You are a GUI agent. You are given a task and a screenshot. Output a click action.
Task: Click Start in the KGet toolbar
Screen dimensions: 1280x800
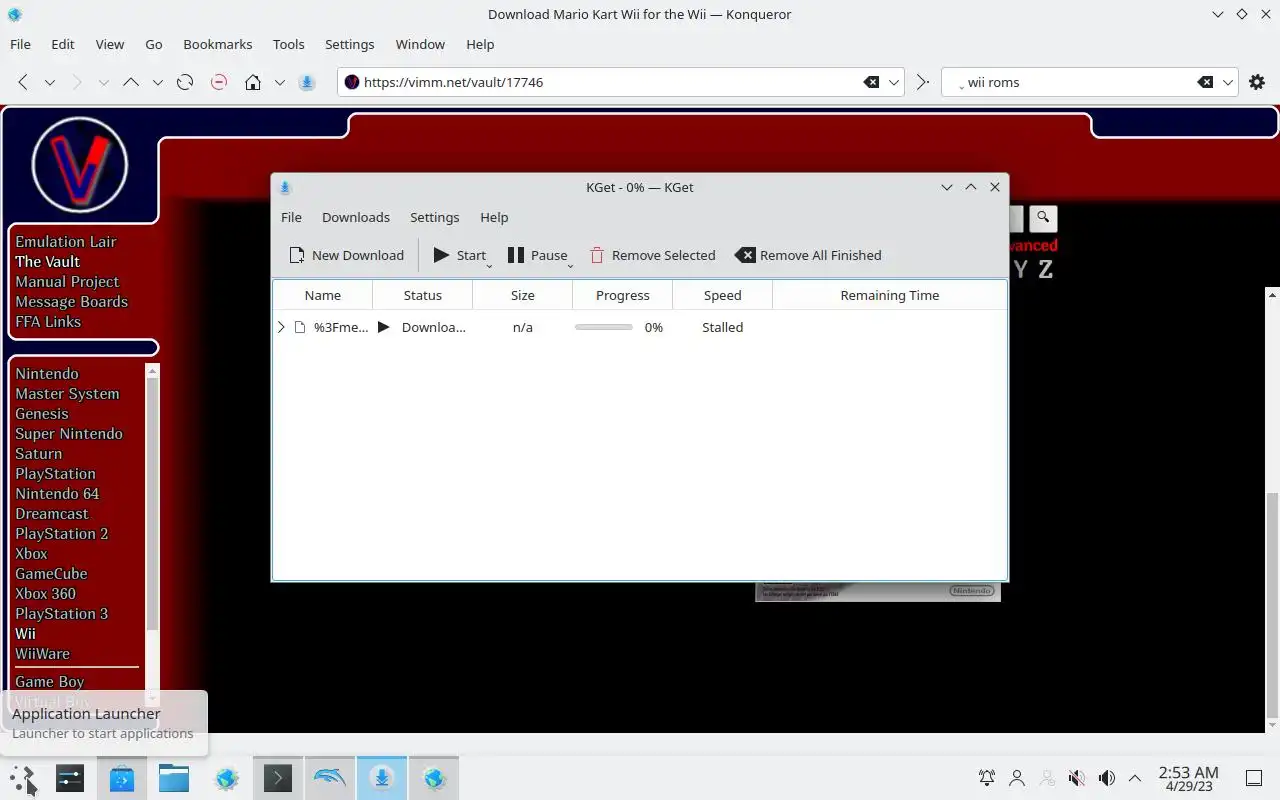tap(460, 255)
